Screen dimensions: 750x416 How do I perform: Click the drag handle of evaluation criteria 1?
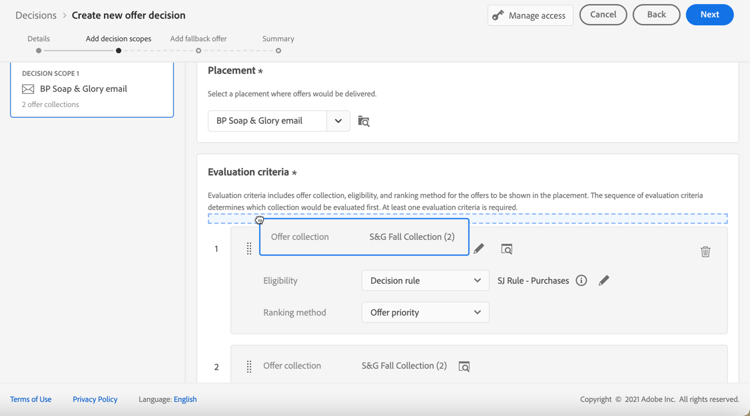point(249,249)
